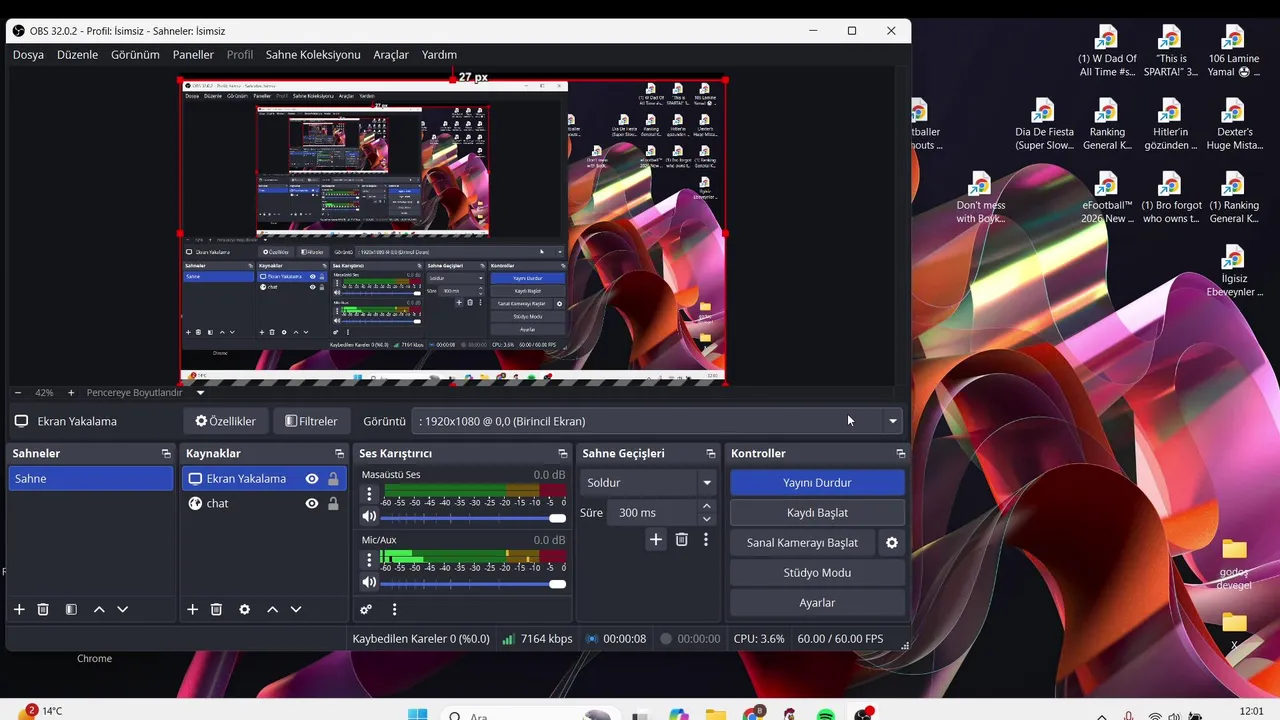Add a new scene with the plus icon in Sahneler
The height and width of the screenshot is (720, 1280).
19,609
